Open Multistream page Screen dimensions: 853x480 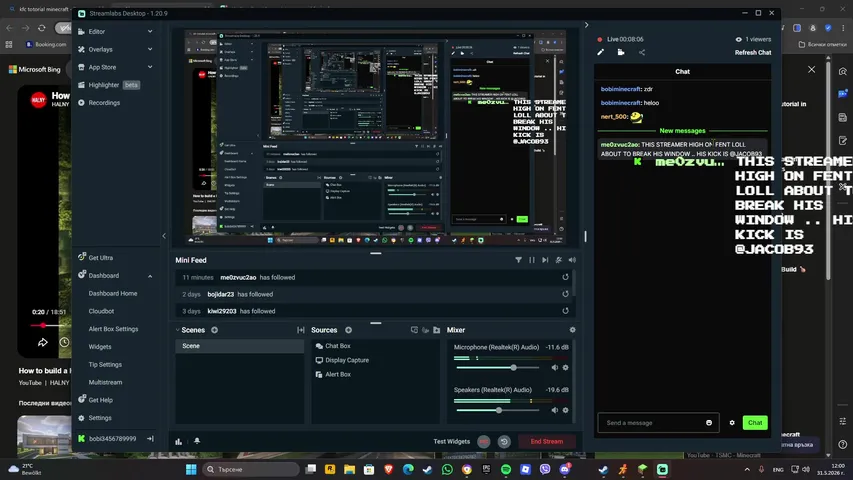[105, 383]
